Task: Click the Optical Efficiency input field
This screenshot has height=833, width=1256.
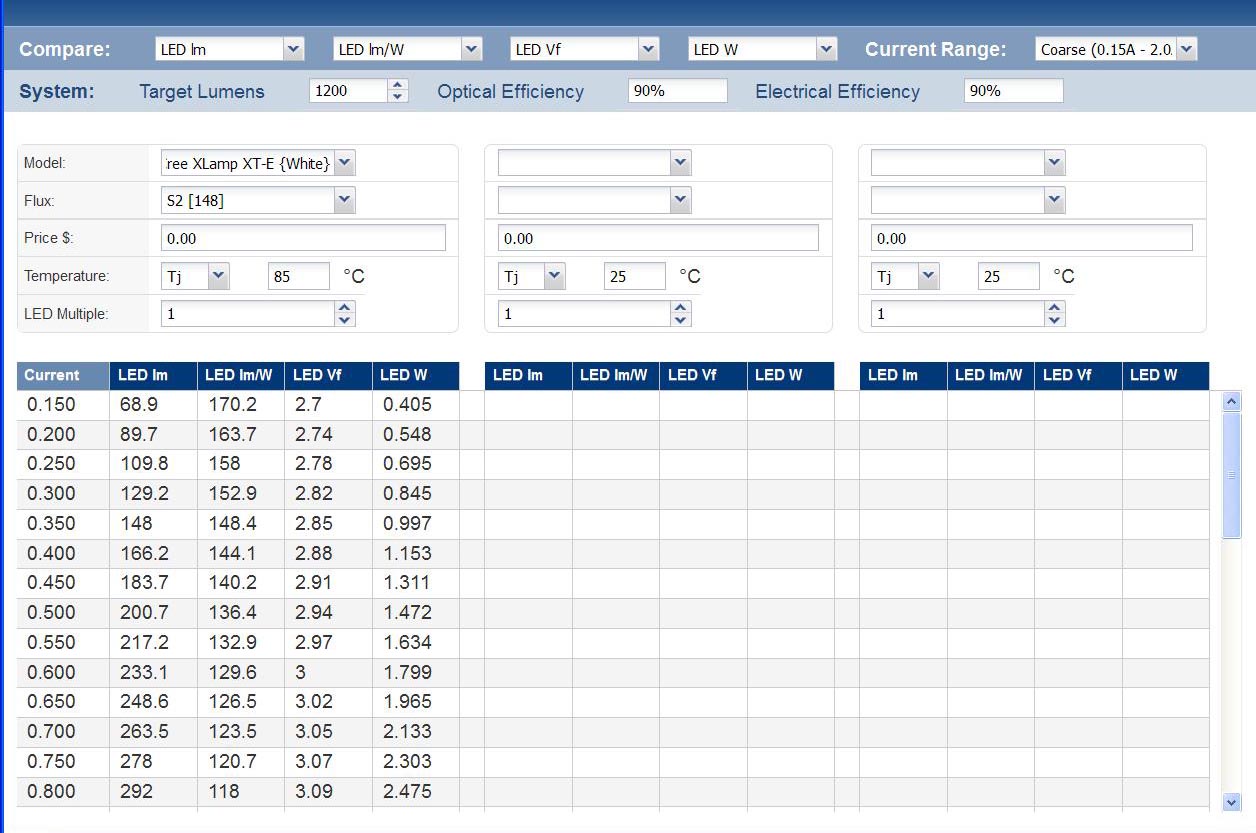Action: [677, 91]
